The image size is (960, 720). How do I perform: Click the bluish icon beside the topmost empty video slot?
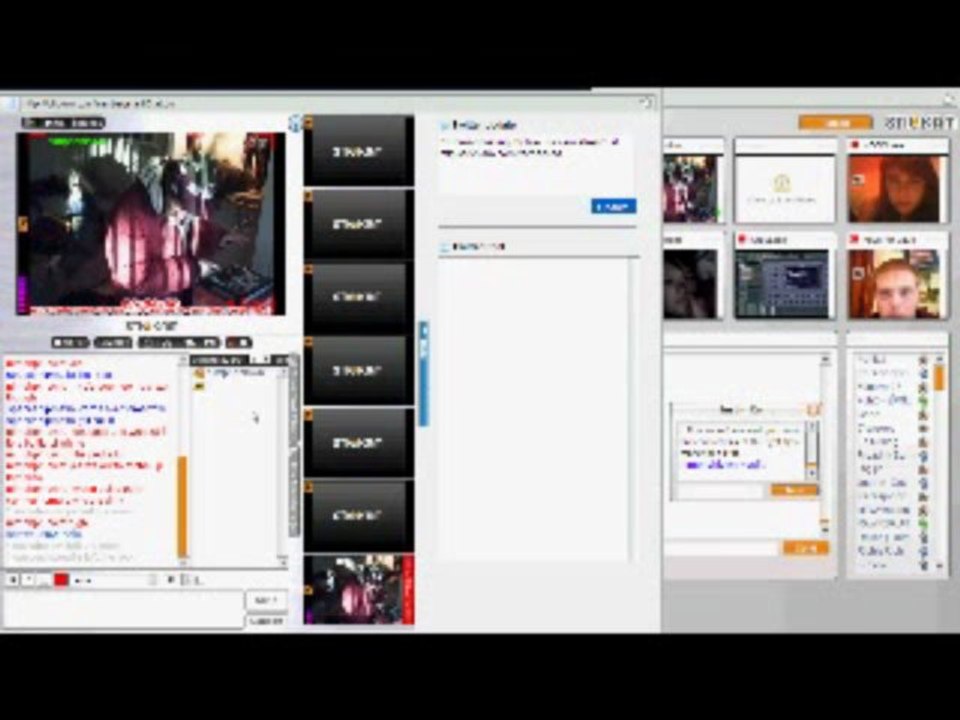296,124
